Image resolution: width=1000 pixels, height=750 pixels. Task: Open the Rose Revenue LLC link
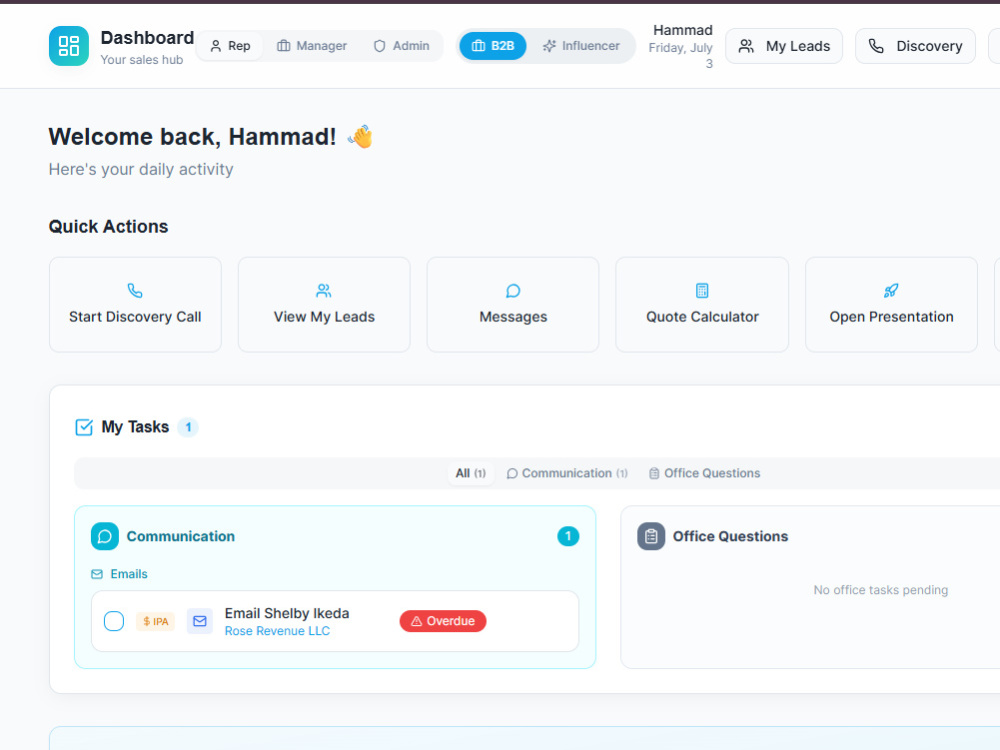(277, 631)
